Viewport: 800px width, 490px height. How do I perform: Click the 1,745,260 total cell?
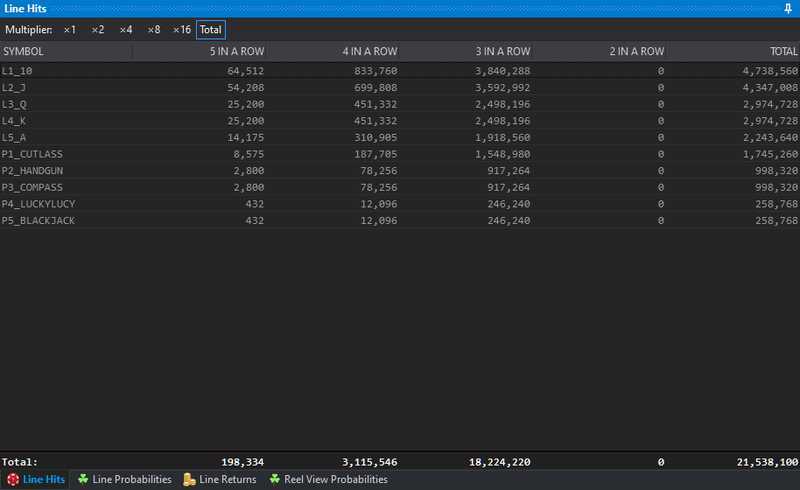coord(770,154)
